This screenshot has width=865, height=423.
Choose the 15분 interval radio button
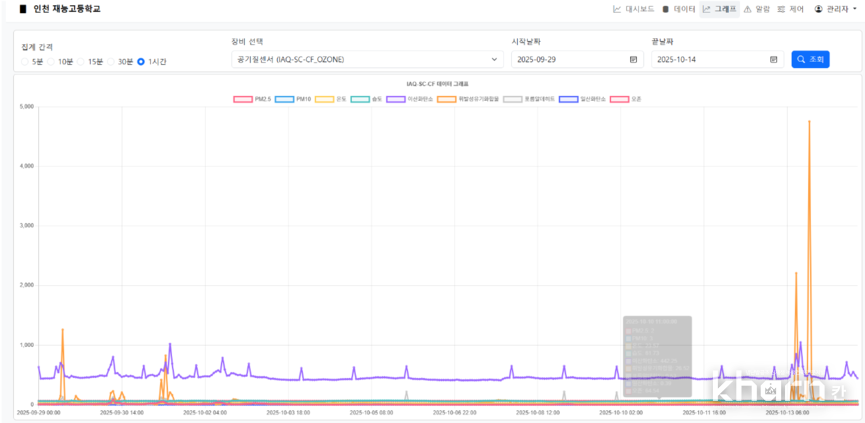(x=80, y=62)
